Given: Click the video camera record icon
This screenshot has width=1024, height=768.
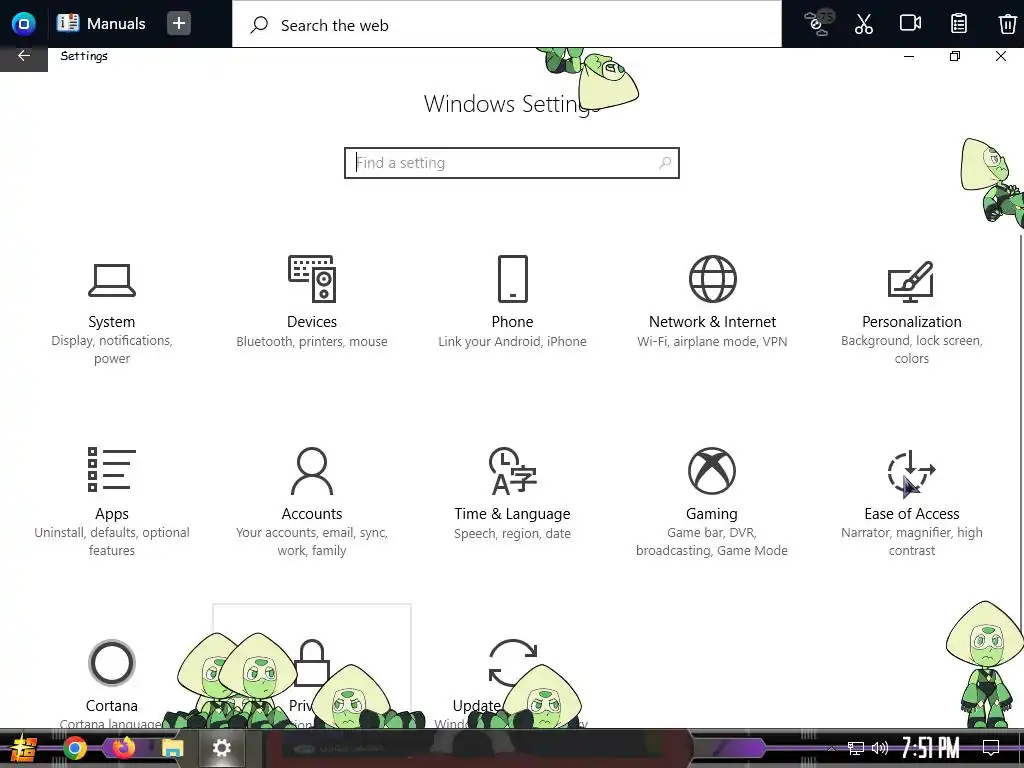Looking at the screenshot, I should click(x=910, y=24).
